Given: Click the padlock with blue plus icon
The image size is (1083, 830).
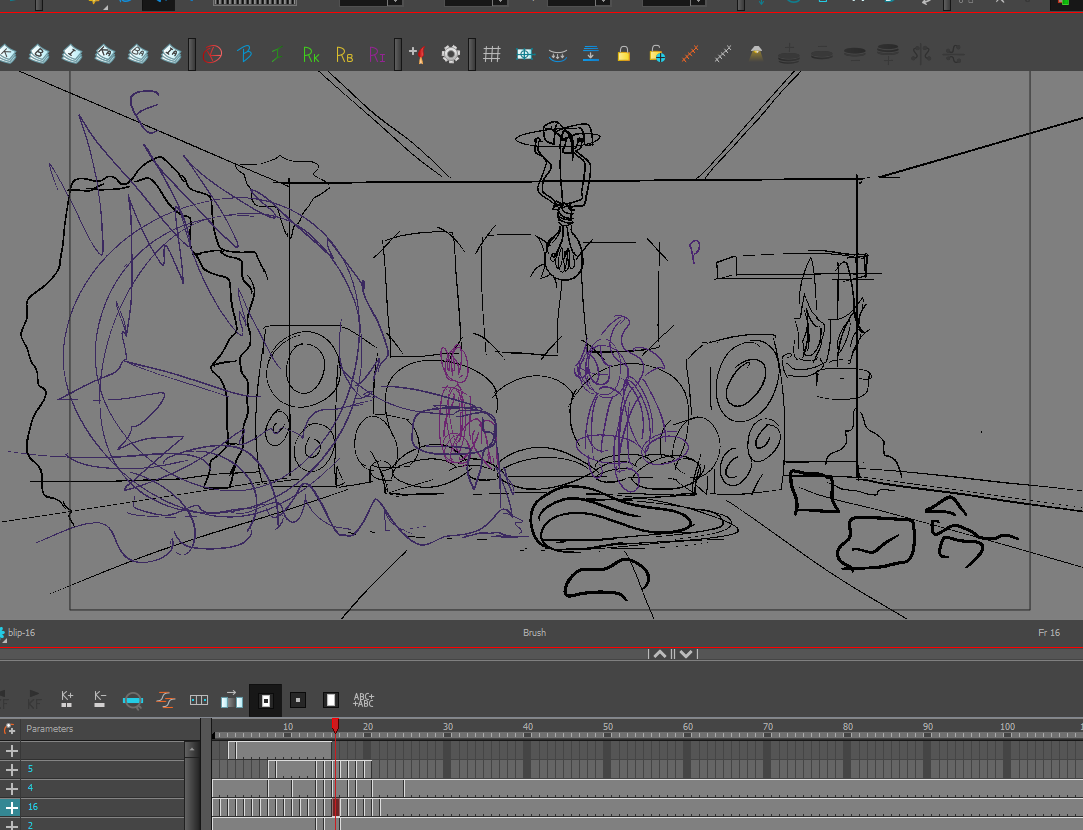Looking at the screenshot, I should (657, 54).
